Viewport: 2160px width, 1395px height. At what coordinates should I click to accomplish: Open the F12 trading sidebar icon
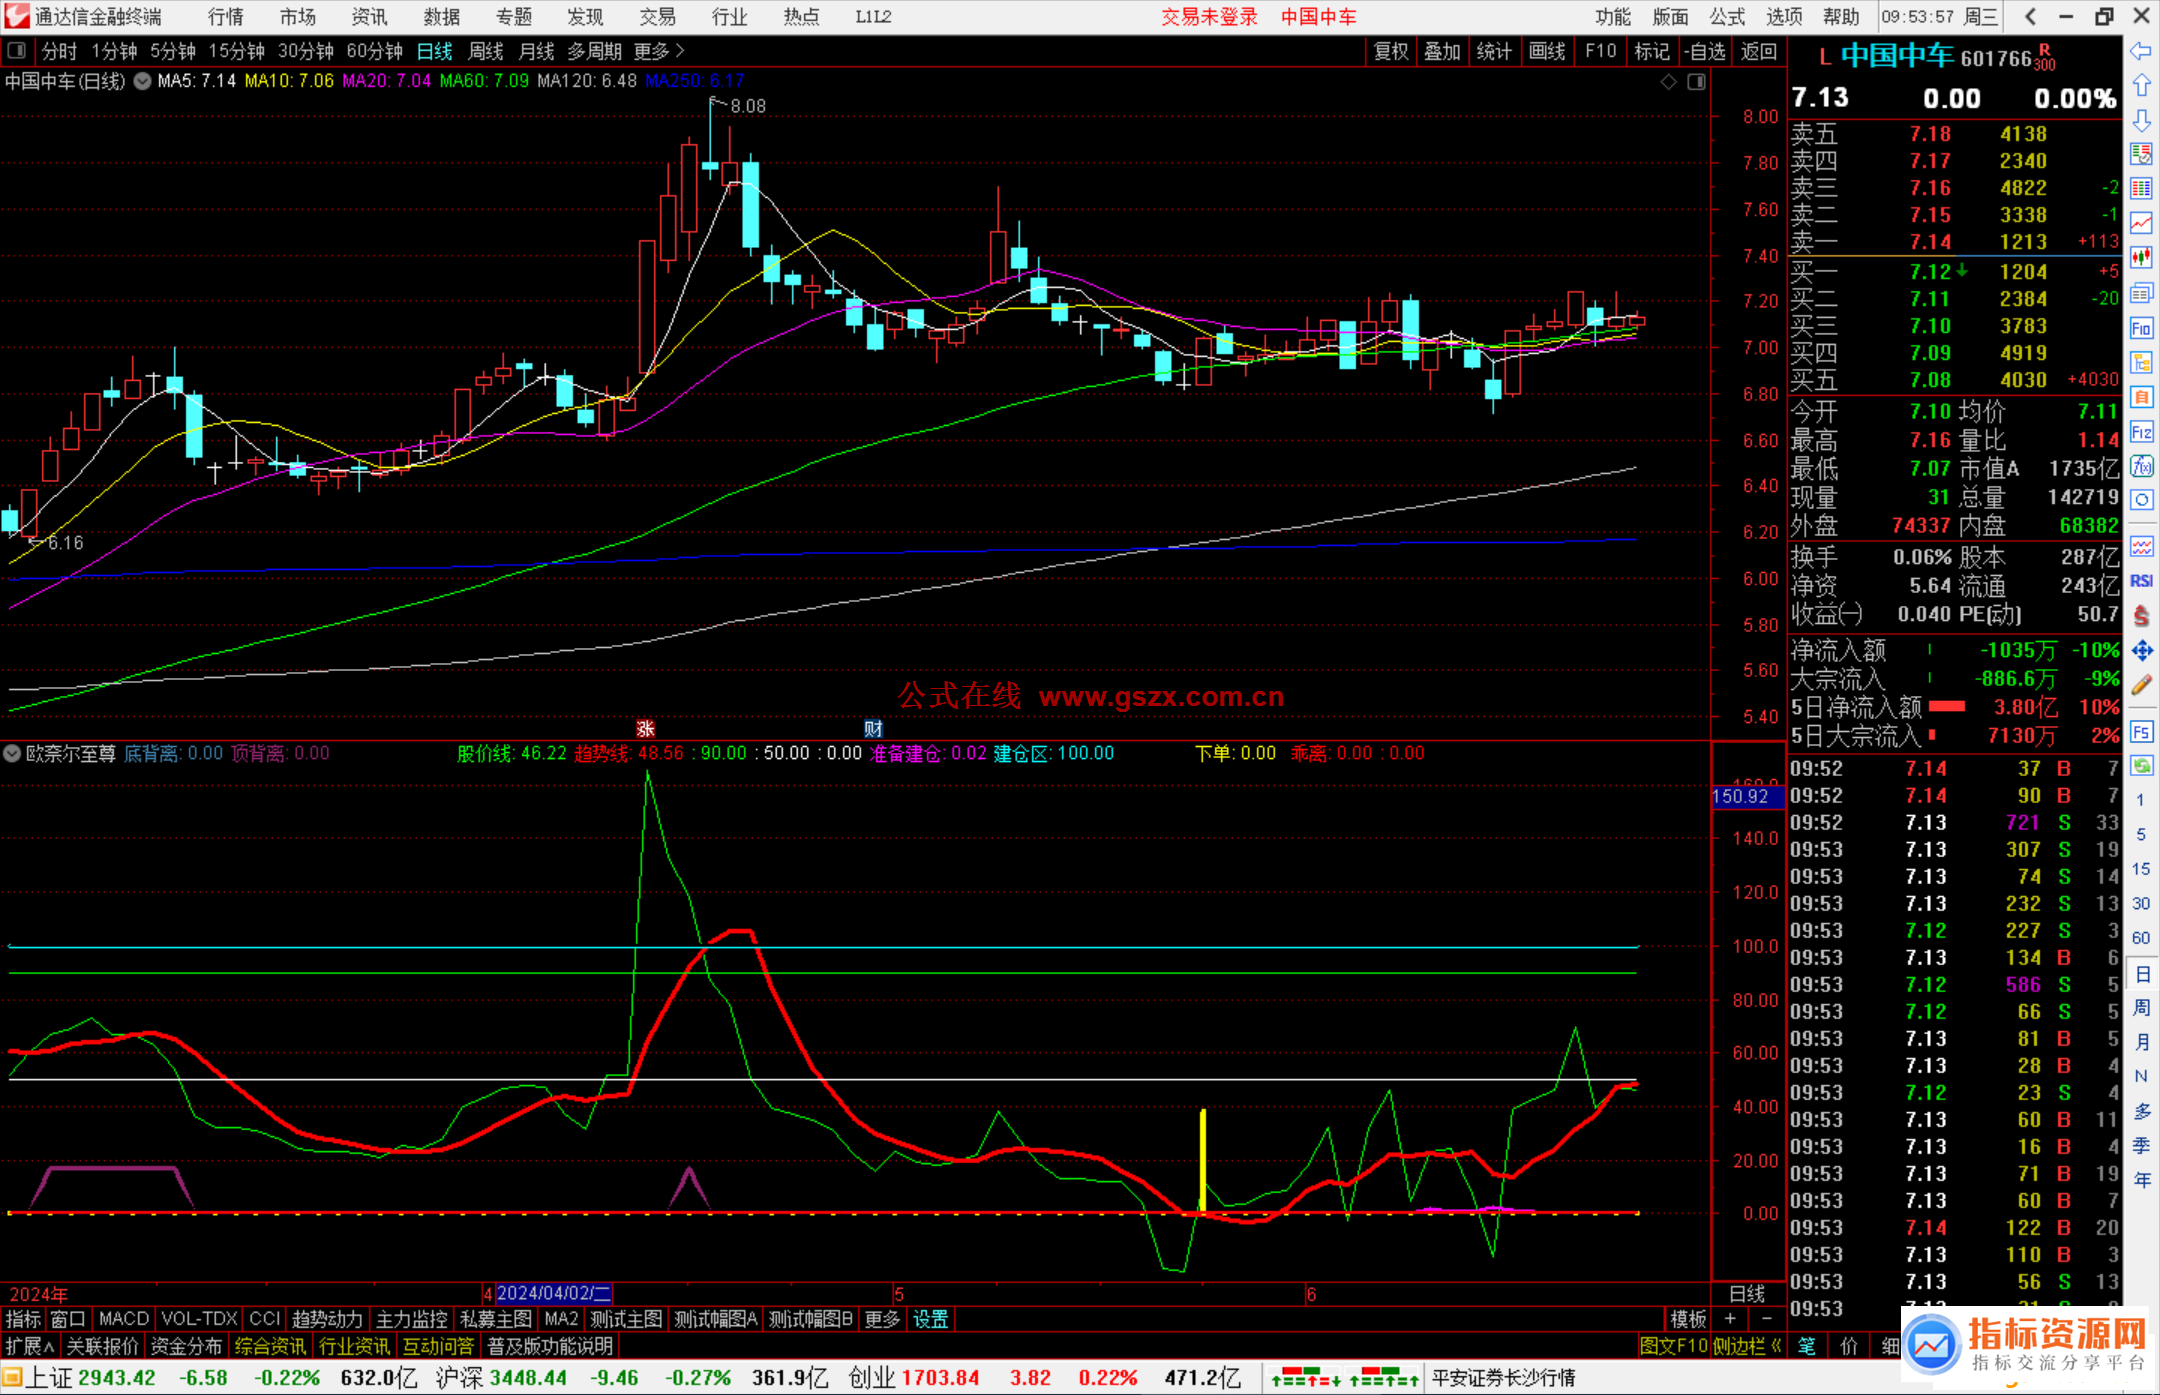[2141, 432]
